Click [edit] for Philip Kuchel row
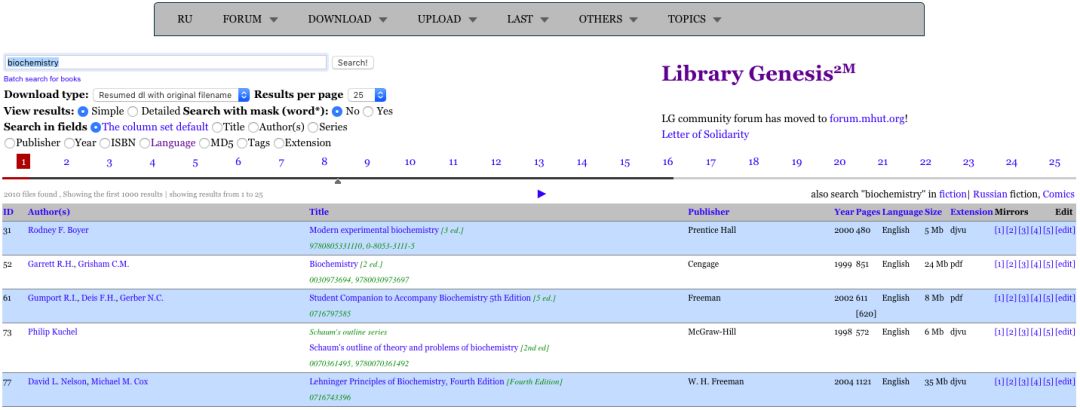The width and height of the screenshot is (1080, 410). 1065,332
